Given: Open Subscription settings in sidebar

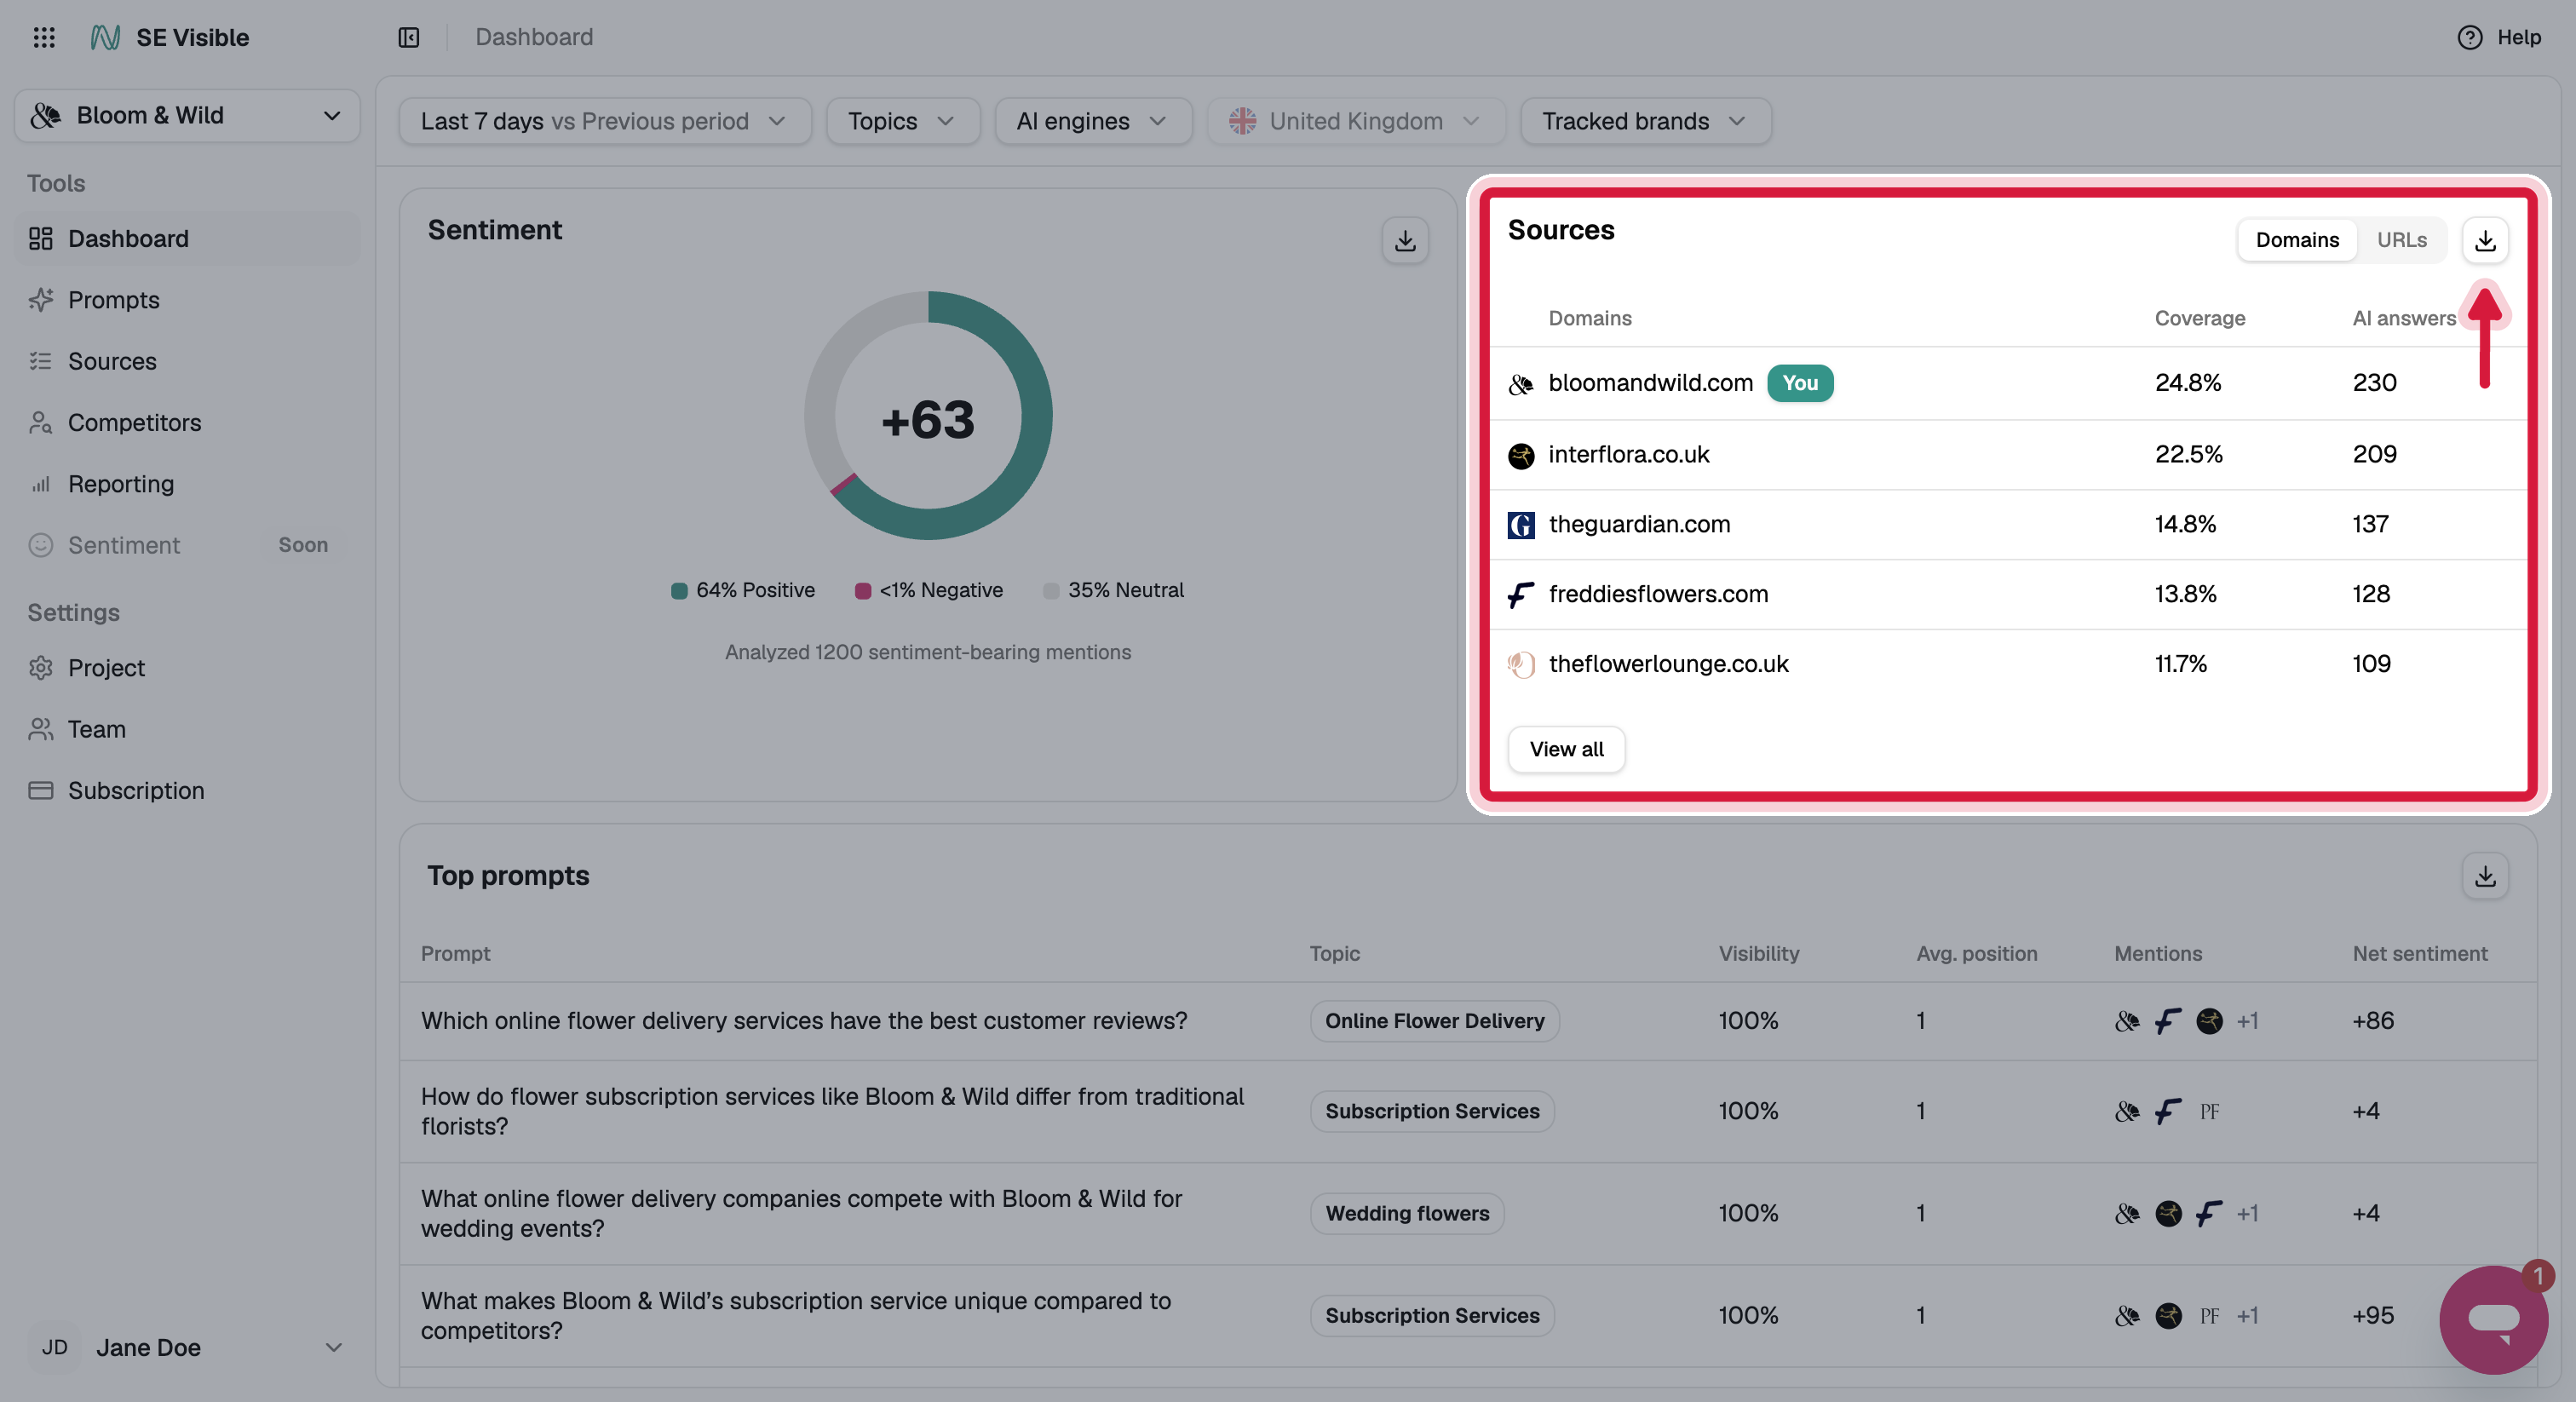Looking at the screenshot, I should (187, 791).
